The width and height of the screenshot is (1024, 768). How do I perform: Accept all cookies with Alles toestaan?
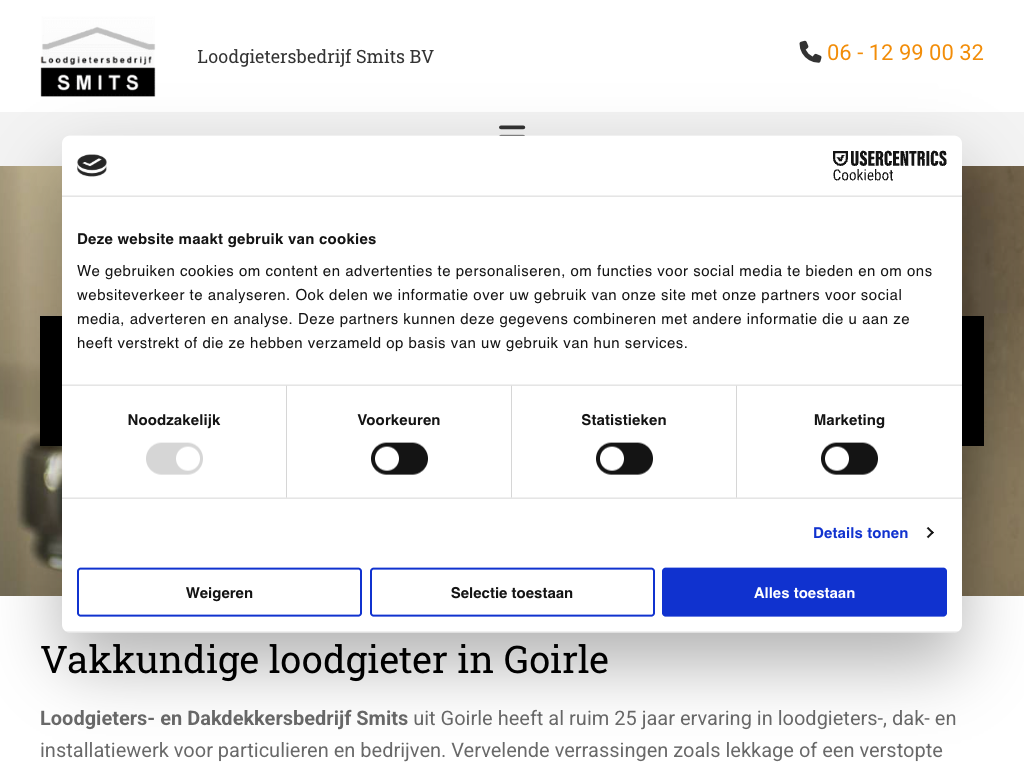[x=804, y=593]
